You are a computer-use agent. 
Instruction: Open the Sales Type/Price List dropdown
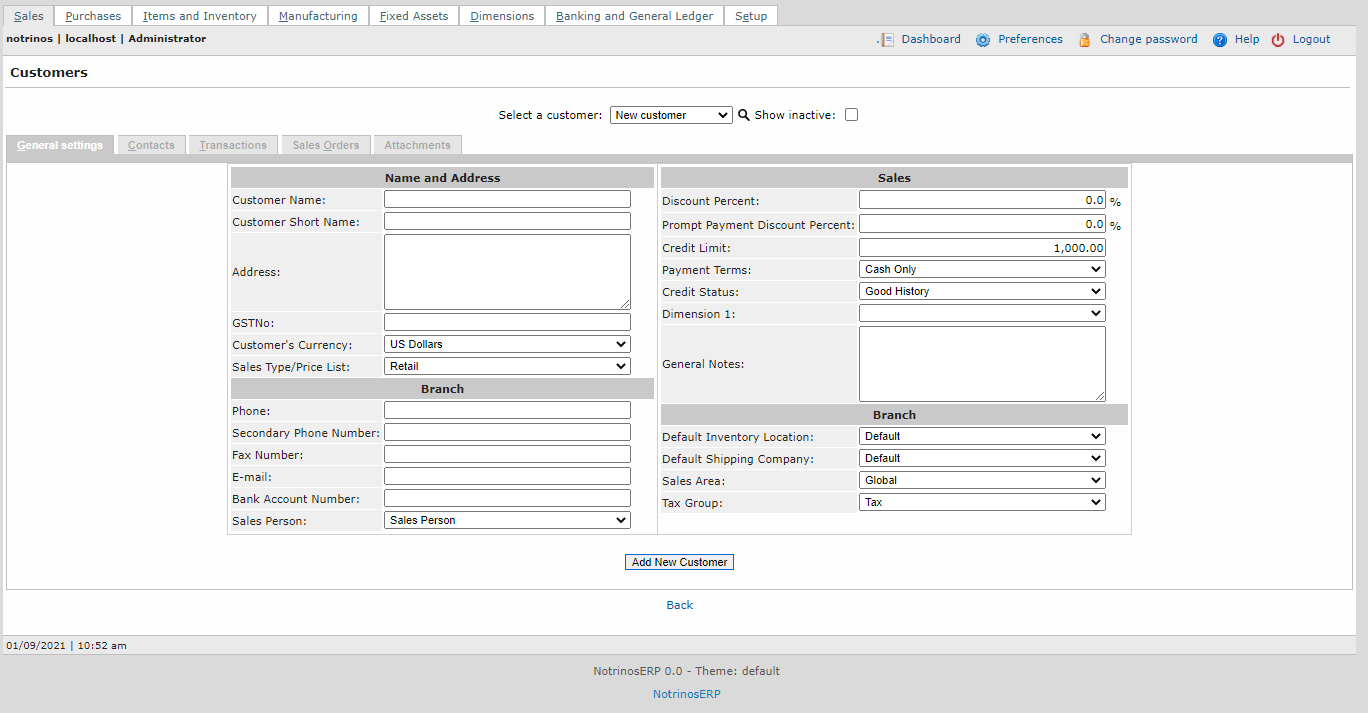pos(506,366)
